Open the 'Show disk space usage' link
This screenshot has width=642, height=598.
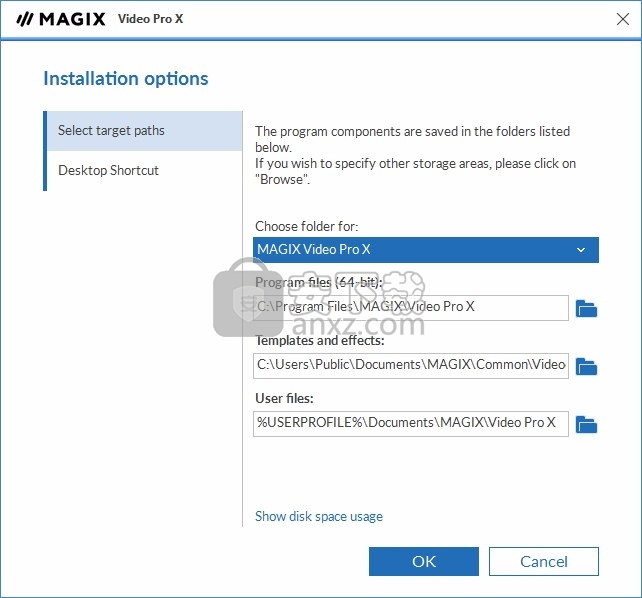(x=319, y=517)
